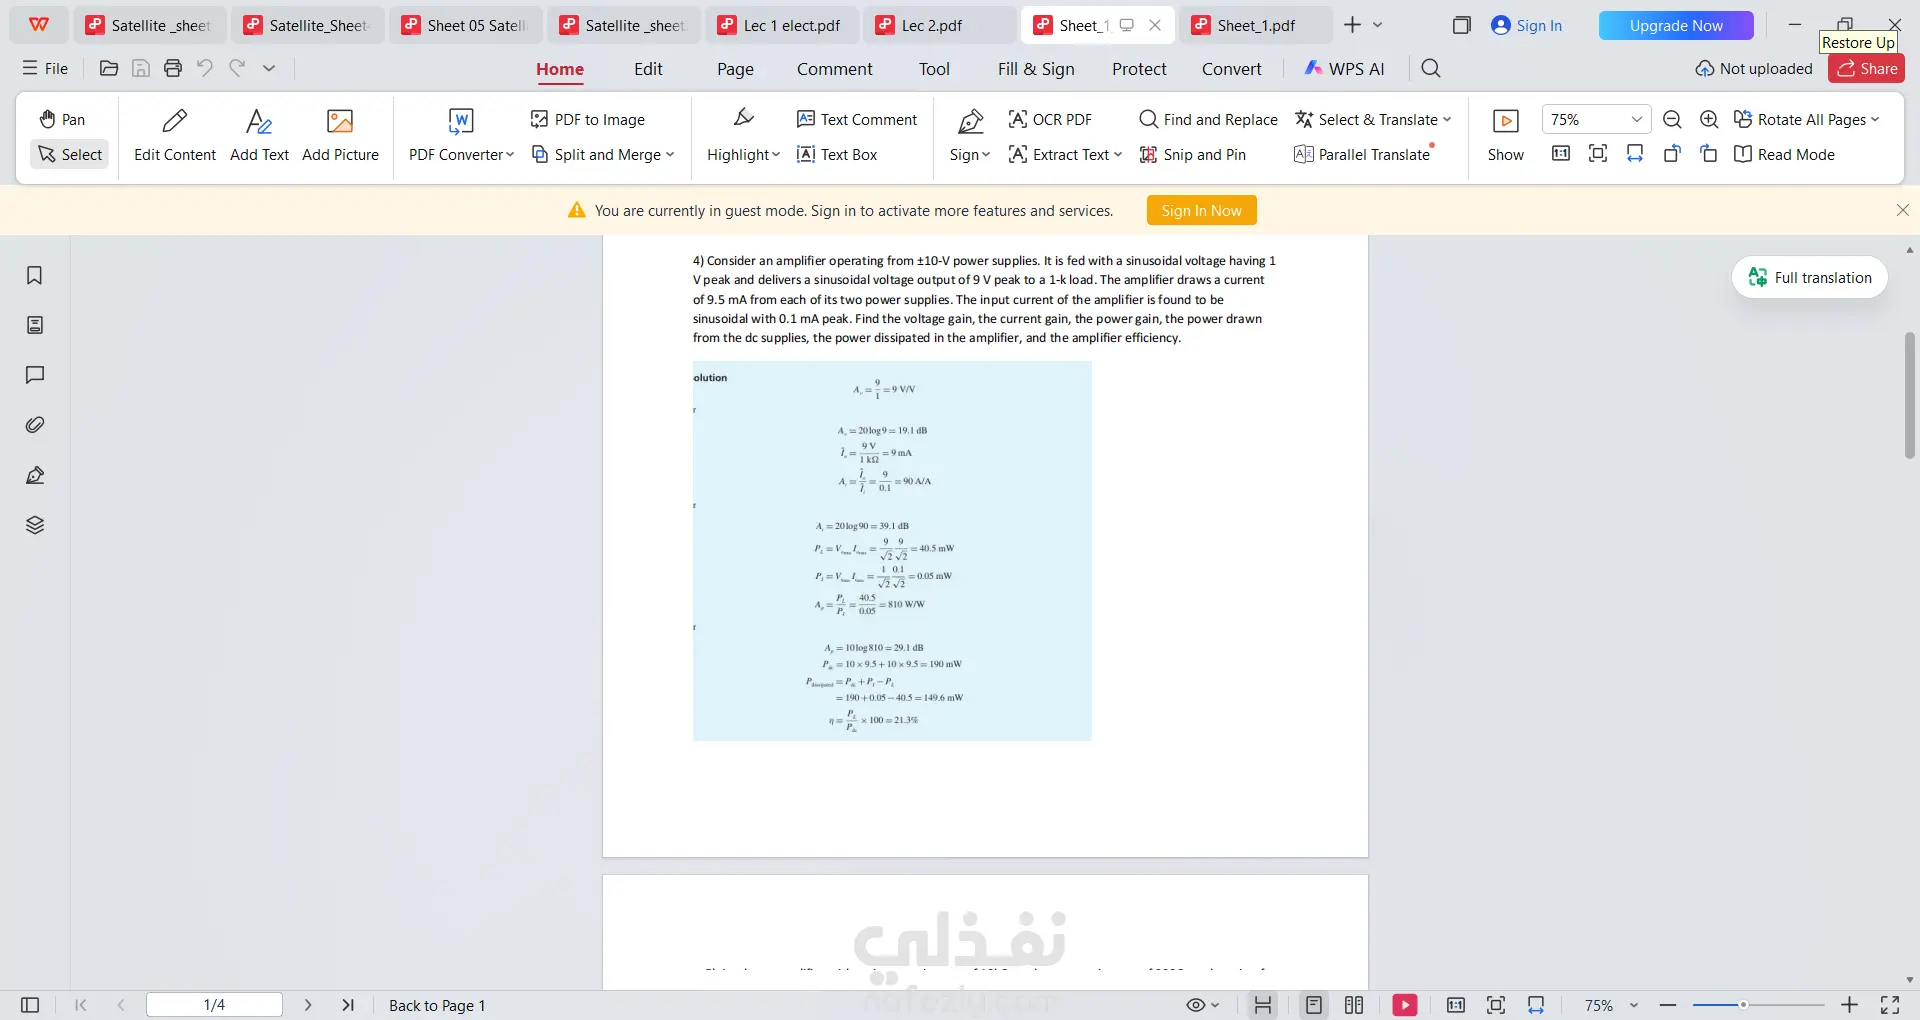
Task: Insert a Text Box
Action: coord(837,154)
